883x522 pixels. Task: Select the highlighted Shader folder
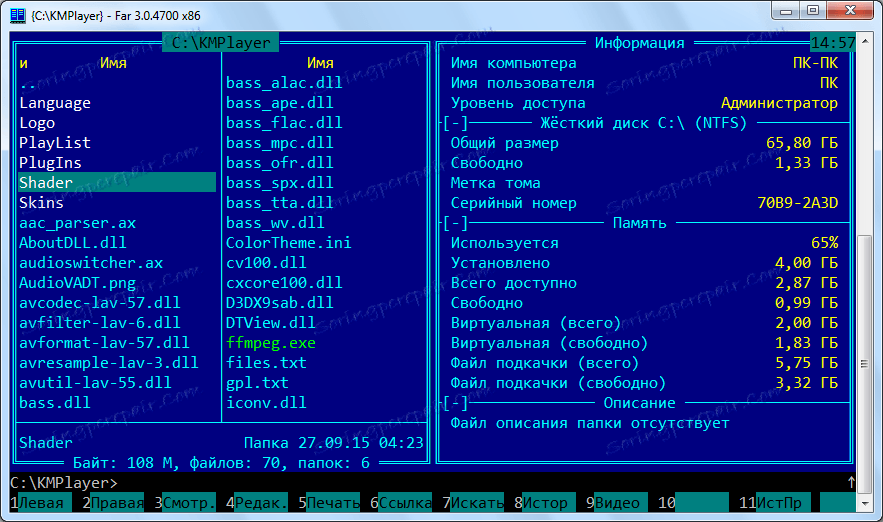117,182
